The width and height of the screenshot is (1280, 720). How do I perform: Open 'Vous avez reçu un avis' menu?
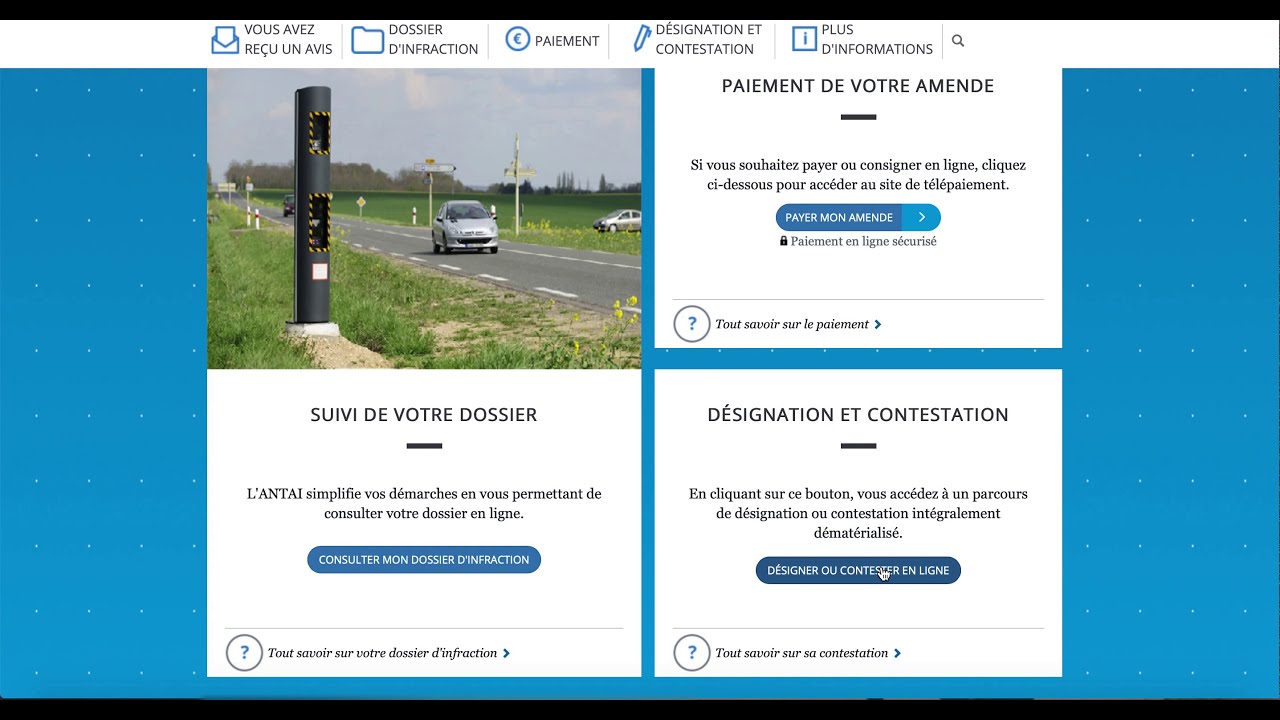[x=272, y=40]
